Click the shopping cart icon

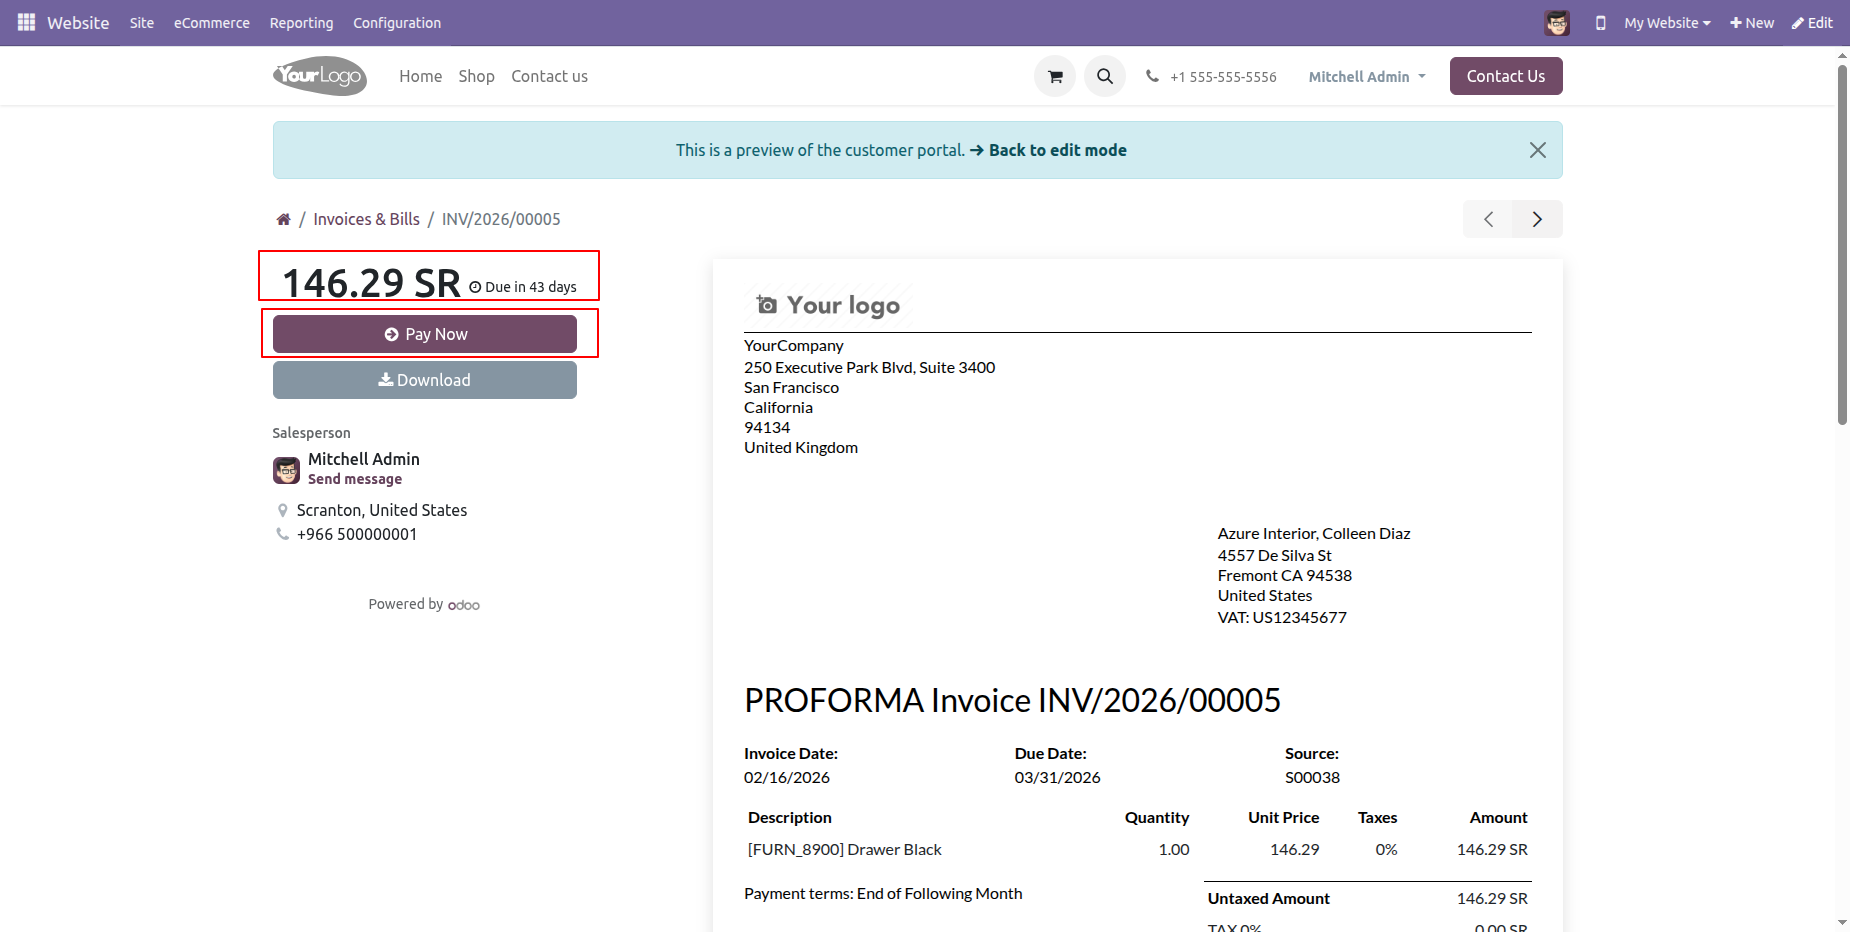coord(1054,76)
